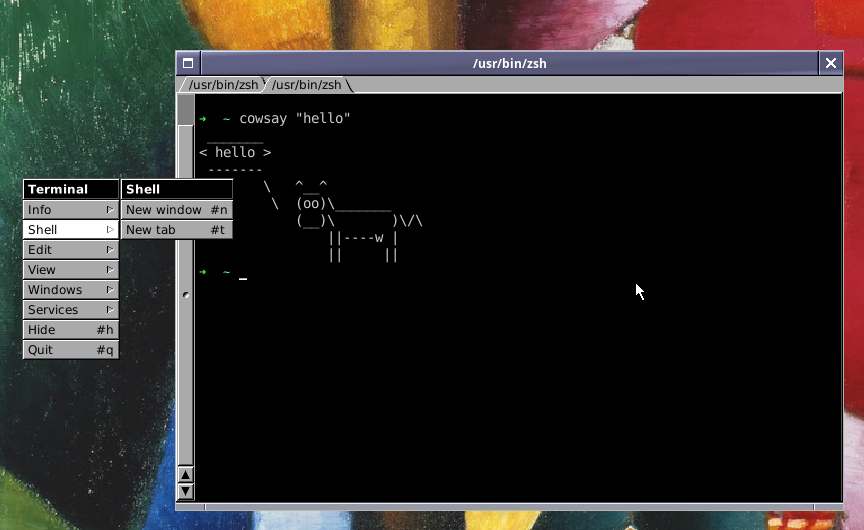Screen dimensions: 864x530
Task: Click the scroll up arrow button
Action: [x=185, y=475]
